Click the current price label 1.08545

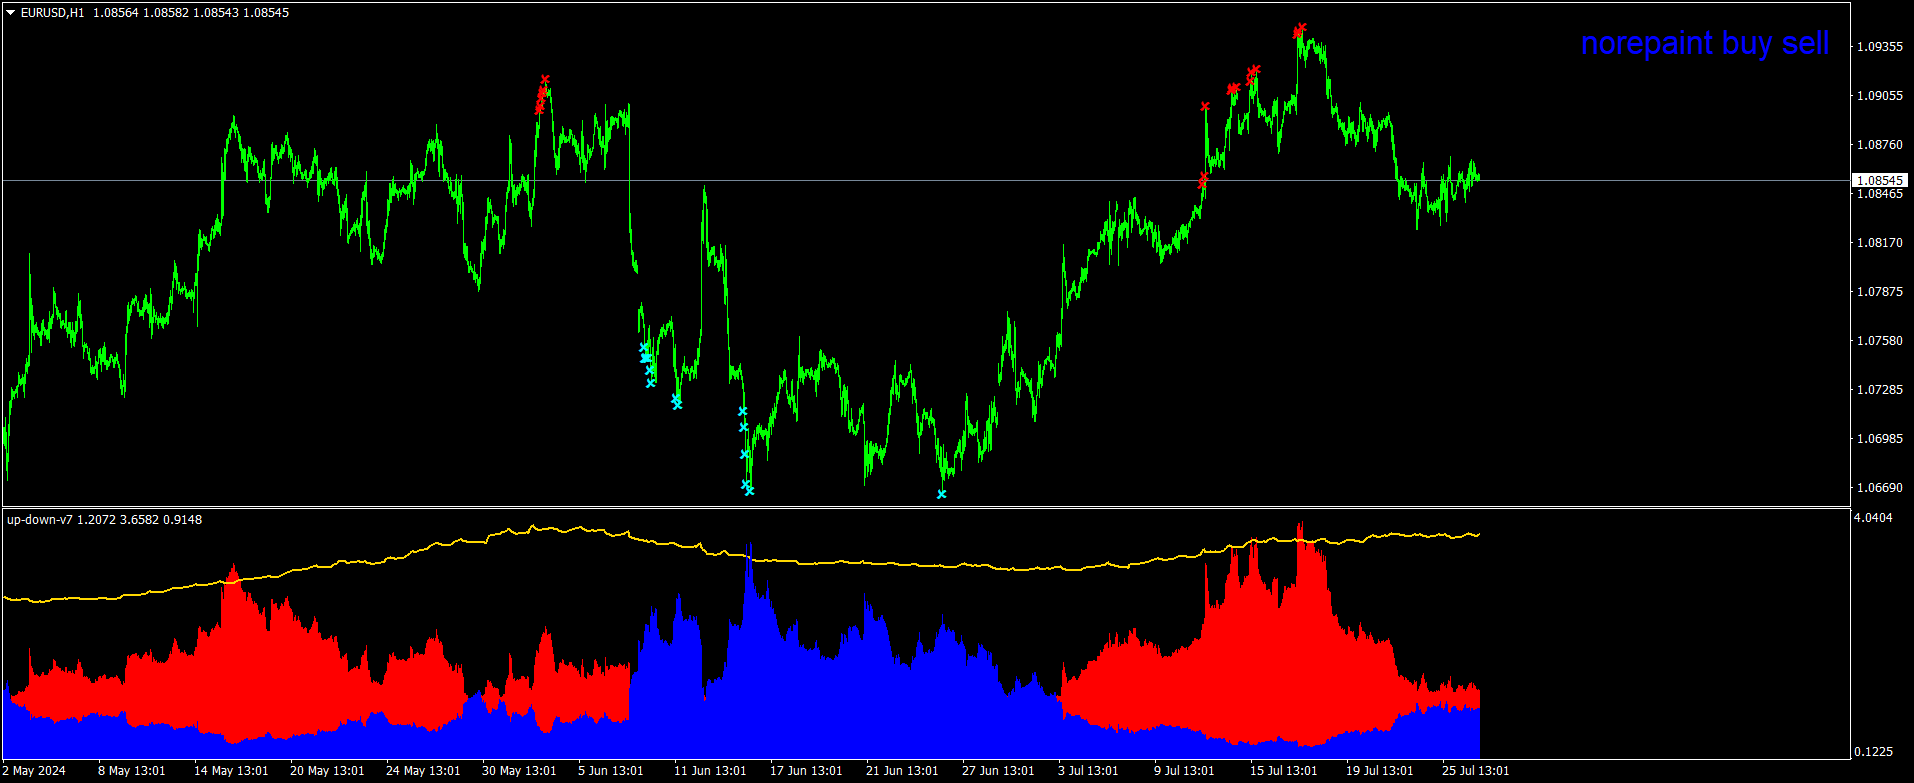1880,181
